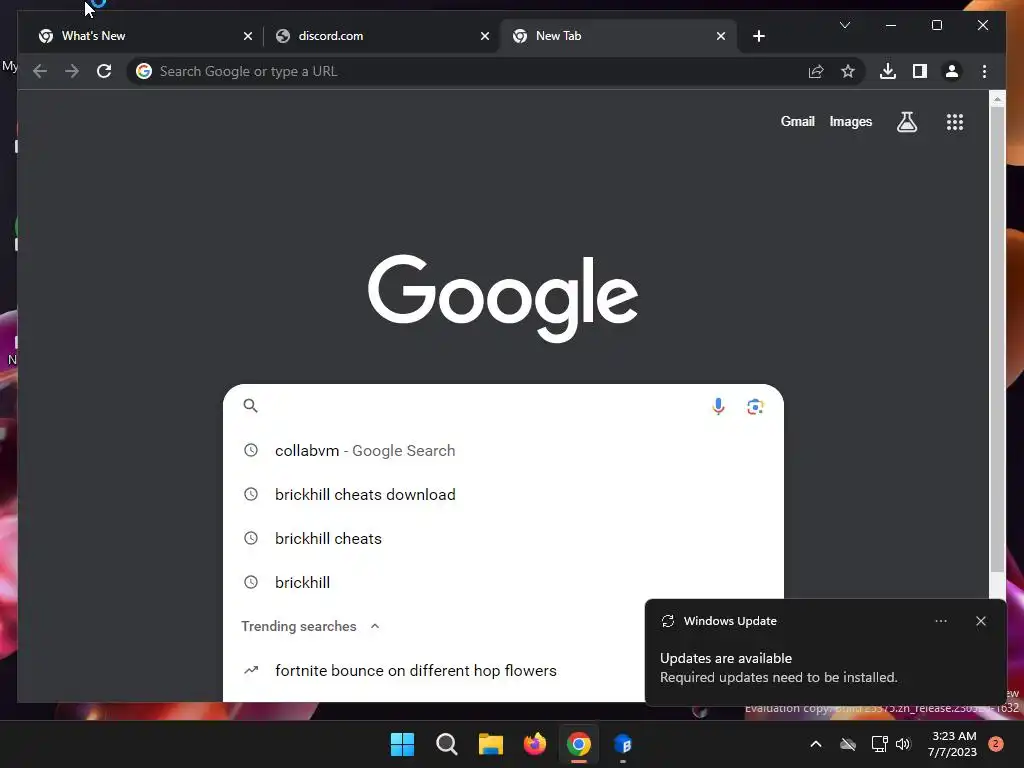This screenshot has width=1024, height=768.
Task: Close the New Tab tab
Action: point(720,36)
